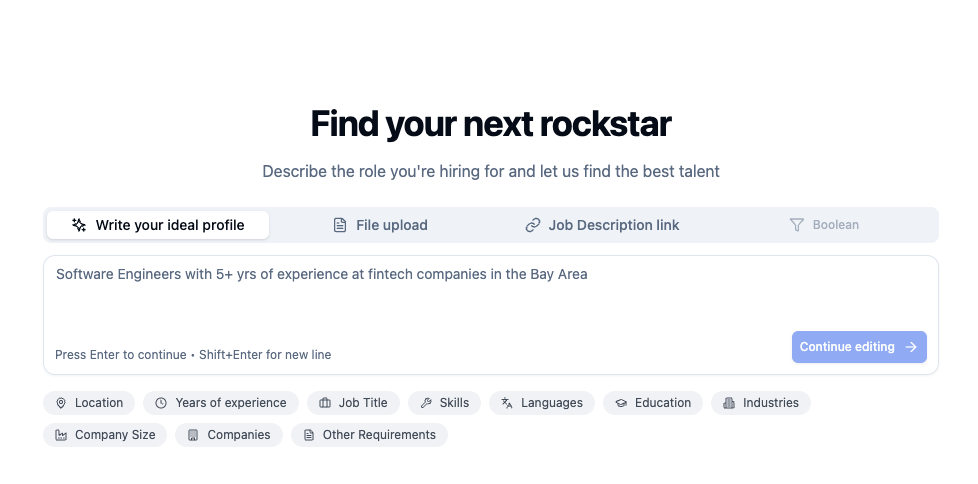
Task: Add the Other Requirements filter
Action: pos(369,435)
